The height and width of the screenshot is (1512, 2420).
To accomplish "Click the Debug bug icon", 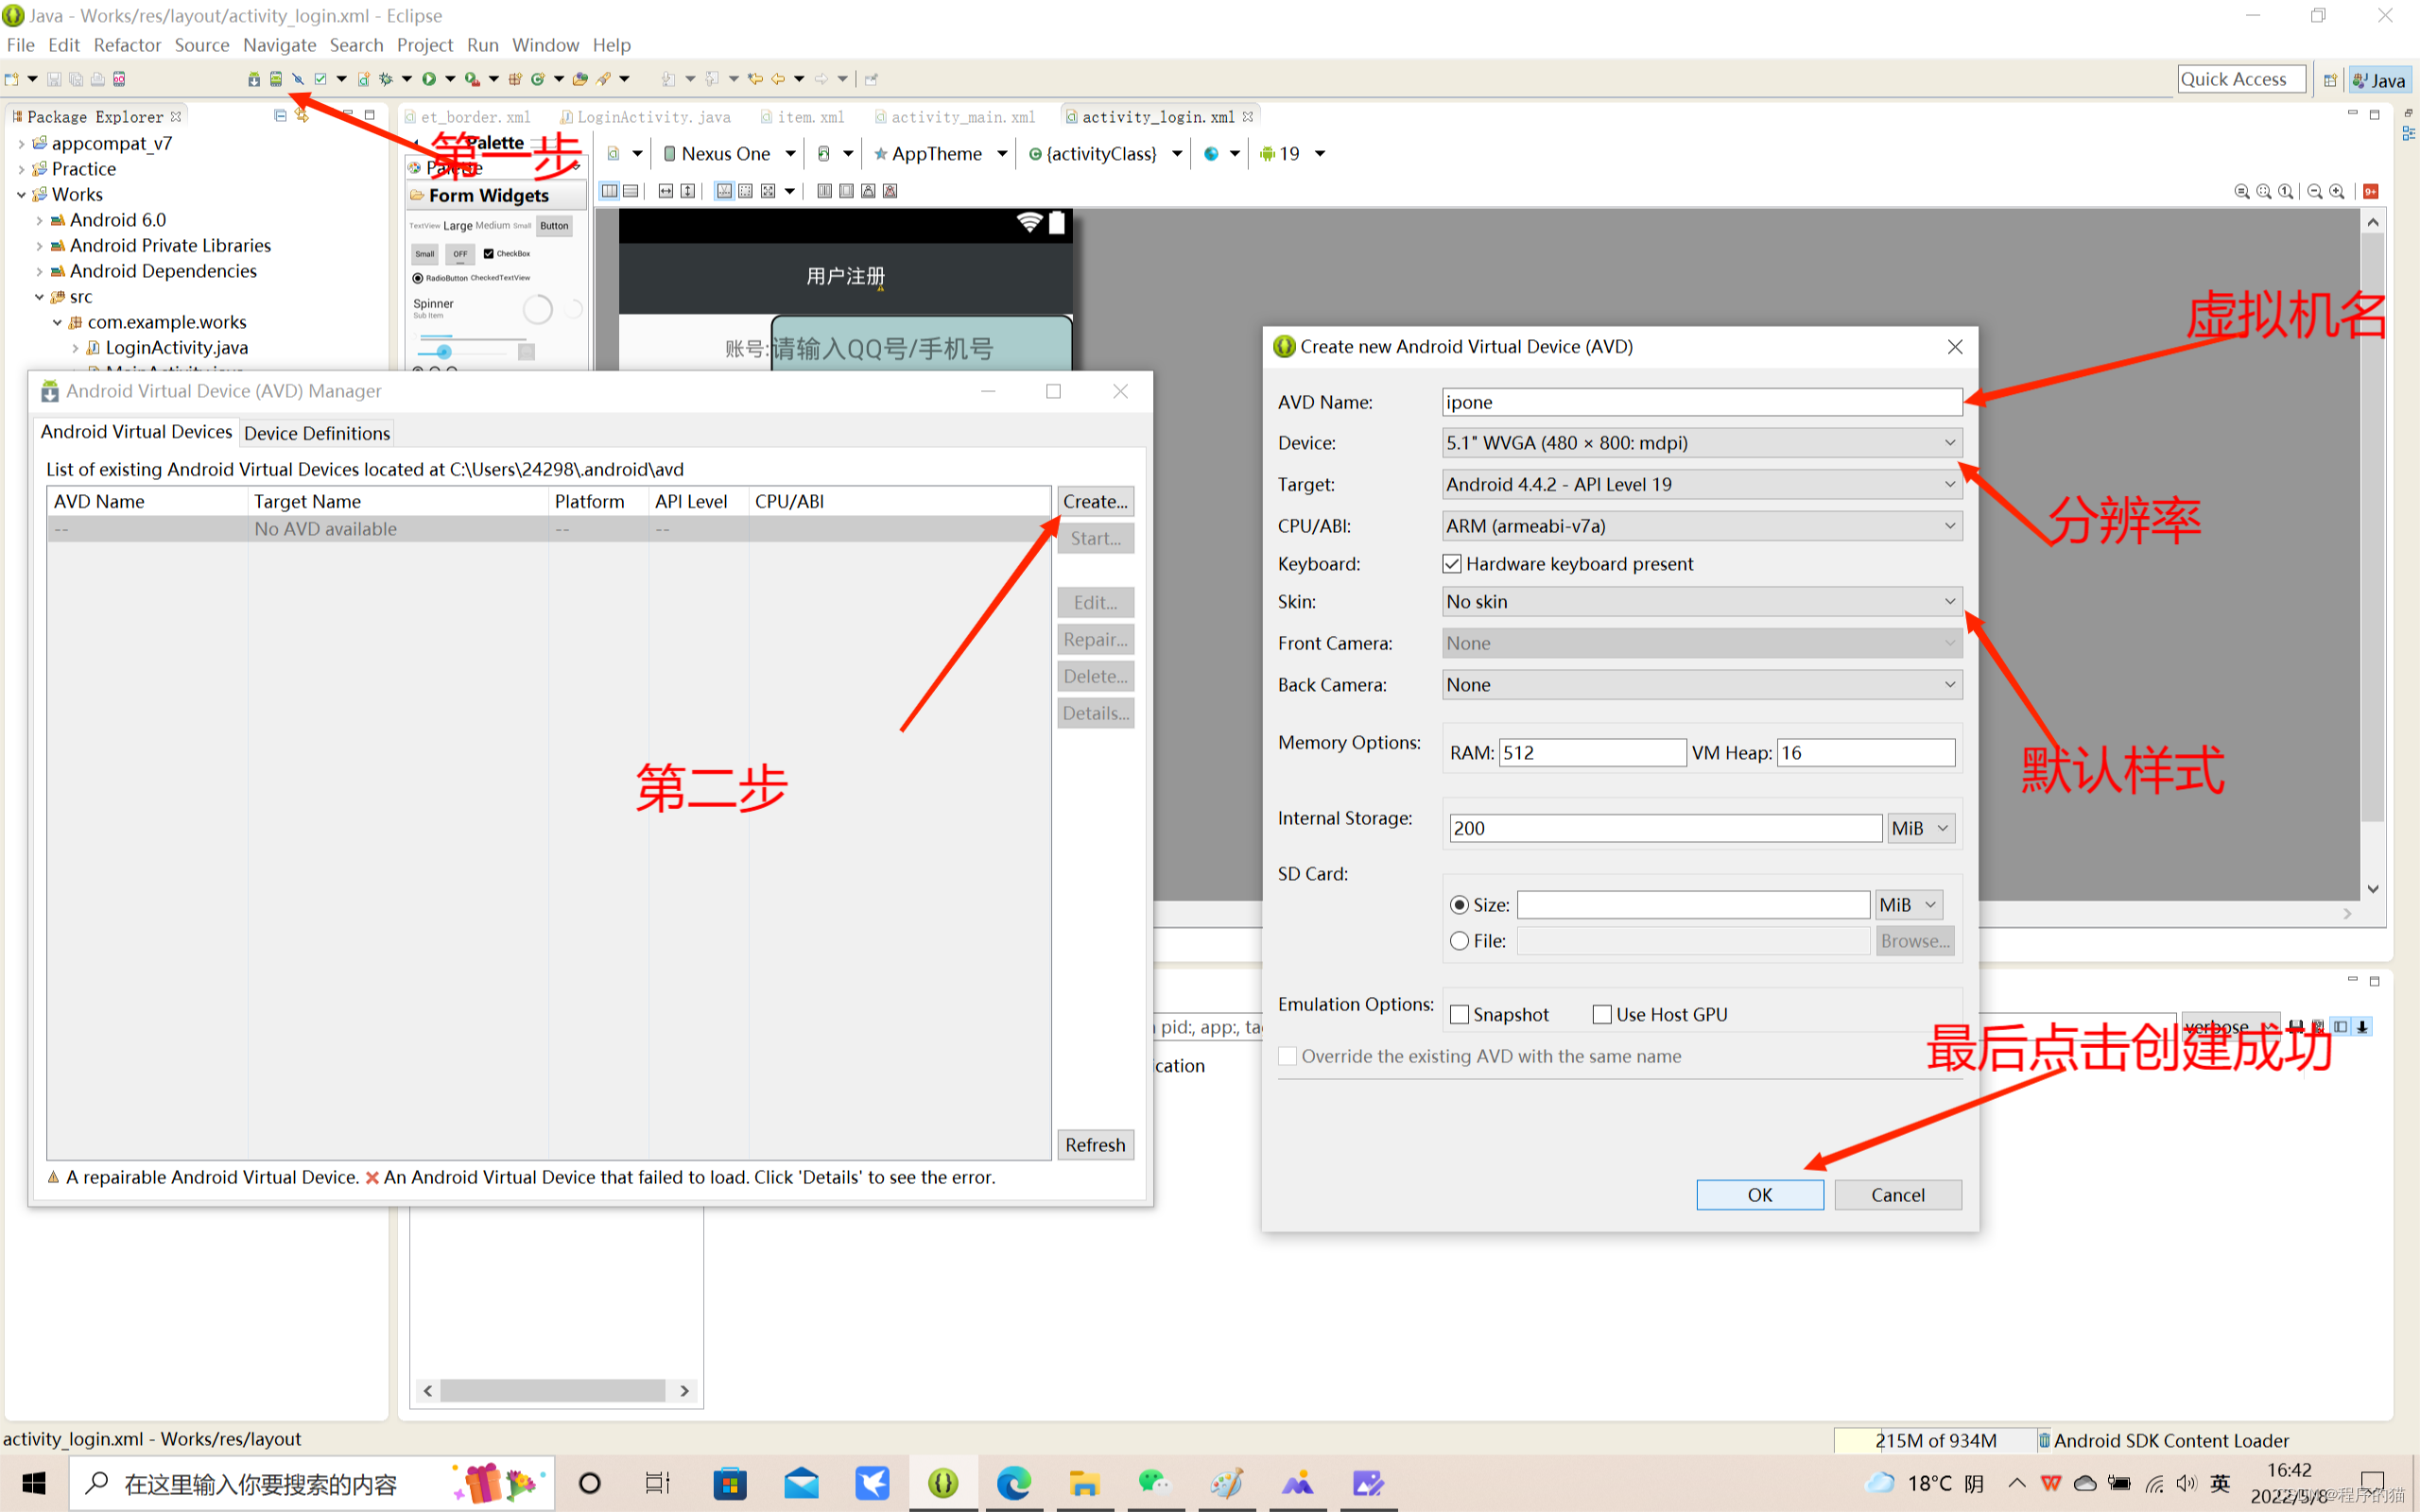I will [x=385, y=79].
